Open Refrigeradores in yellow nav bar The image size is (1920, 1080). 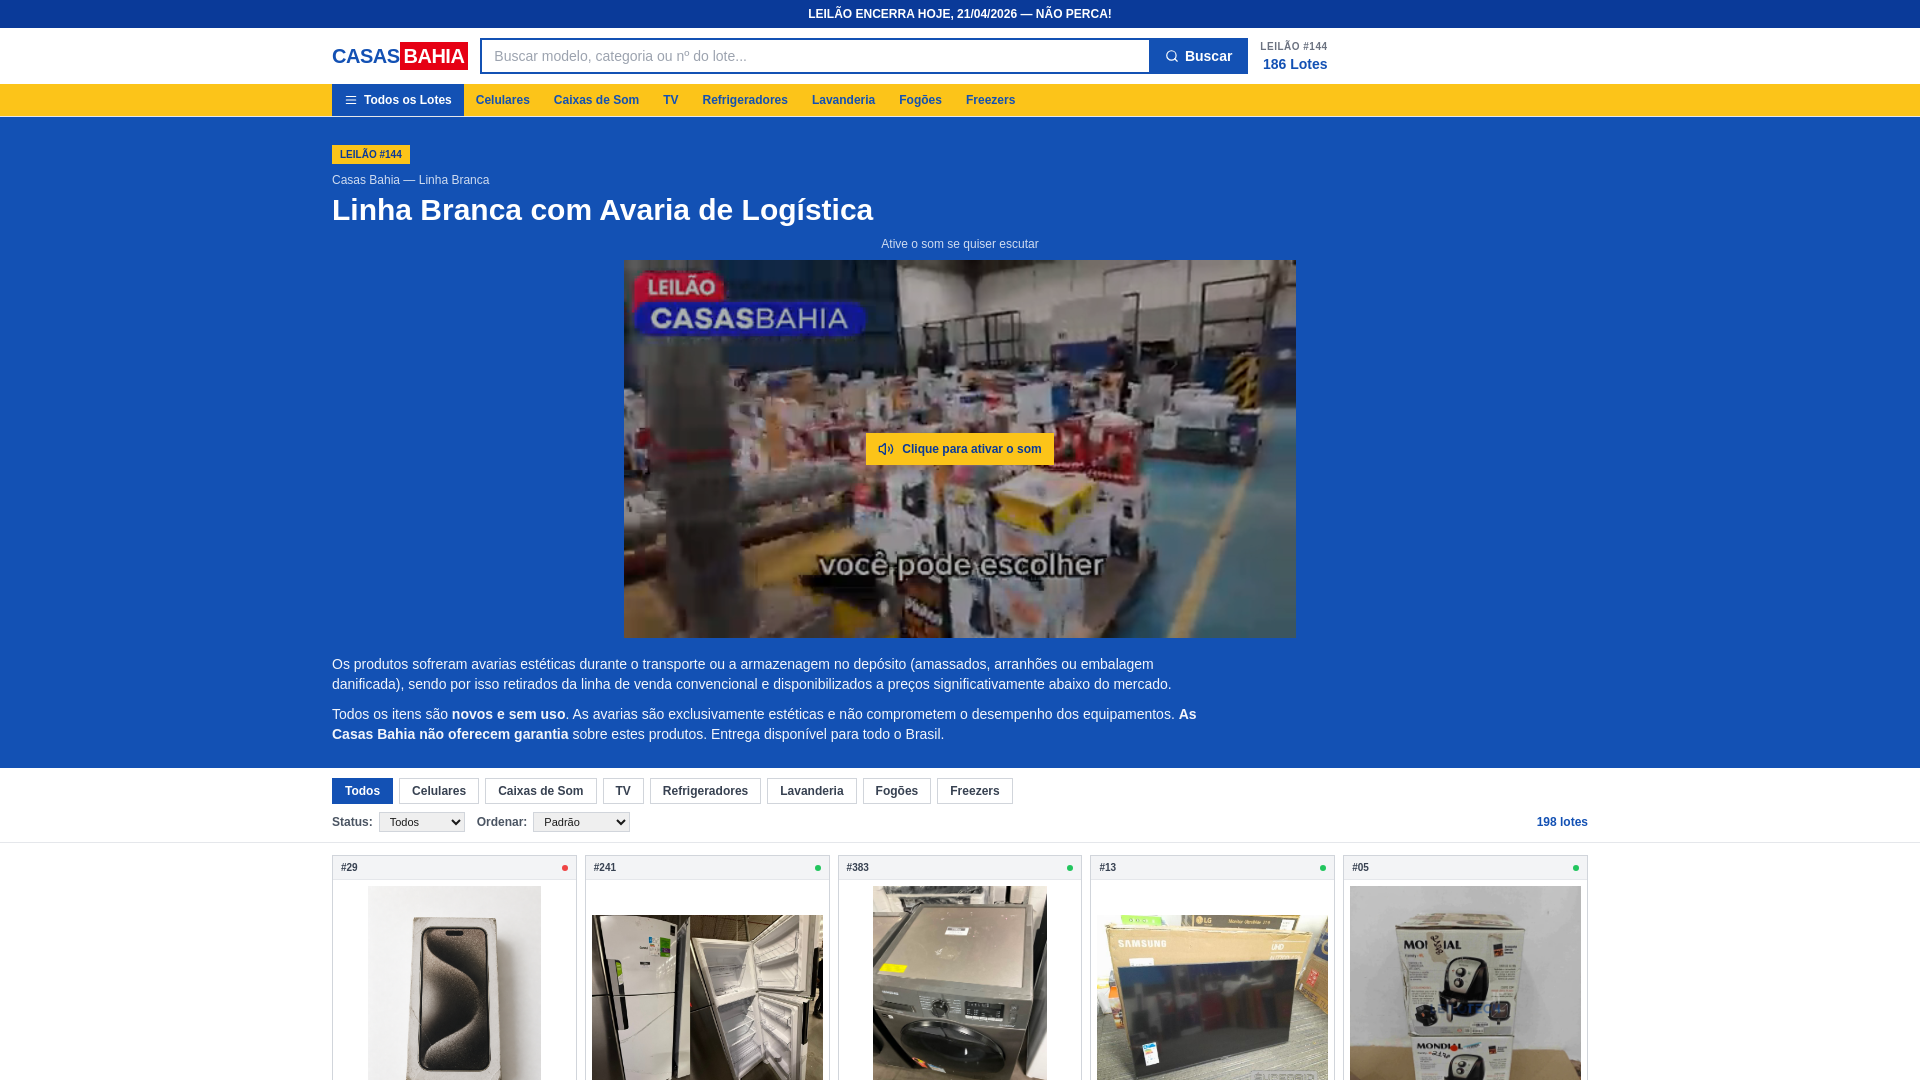pyautogui.click(x=745, y=100)
